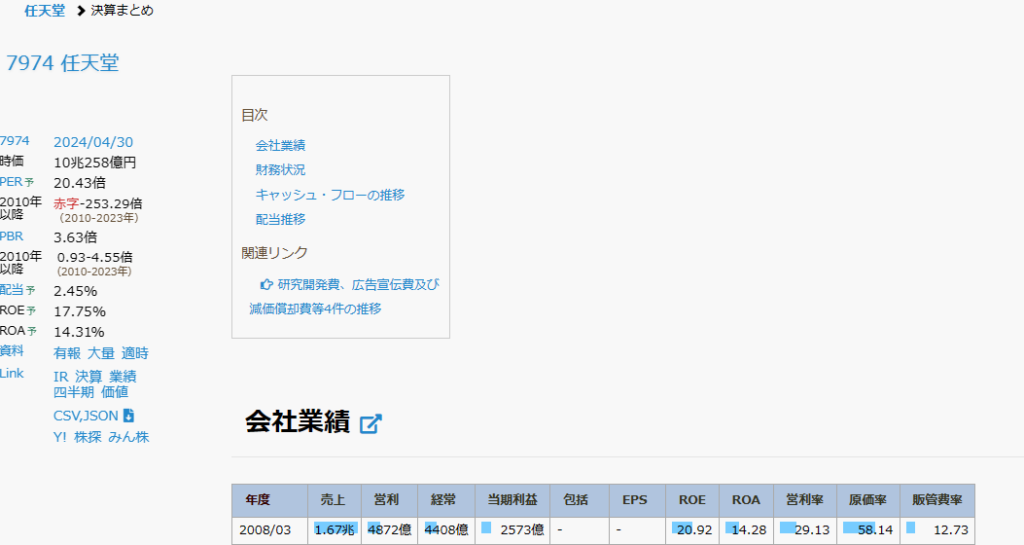Click the 業績 link in Link row
The width and height of the screenshot is (1024, 545).
pyautogui.click(x=123, y=377)
